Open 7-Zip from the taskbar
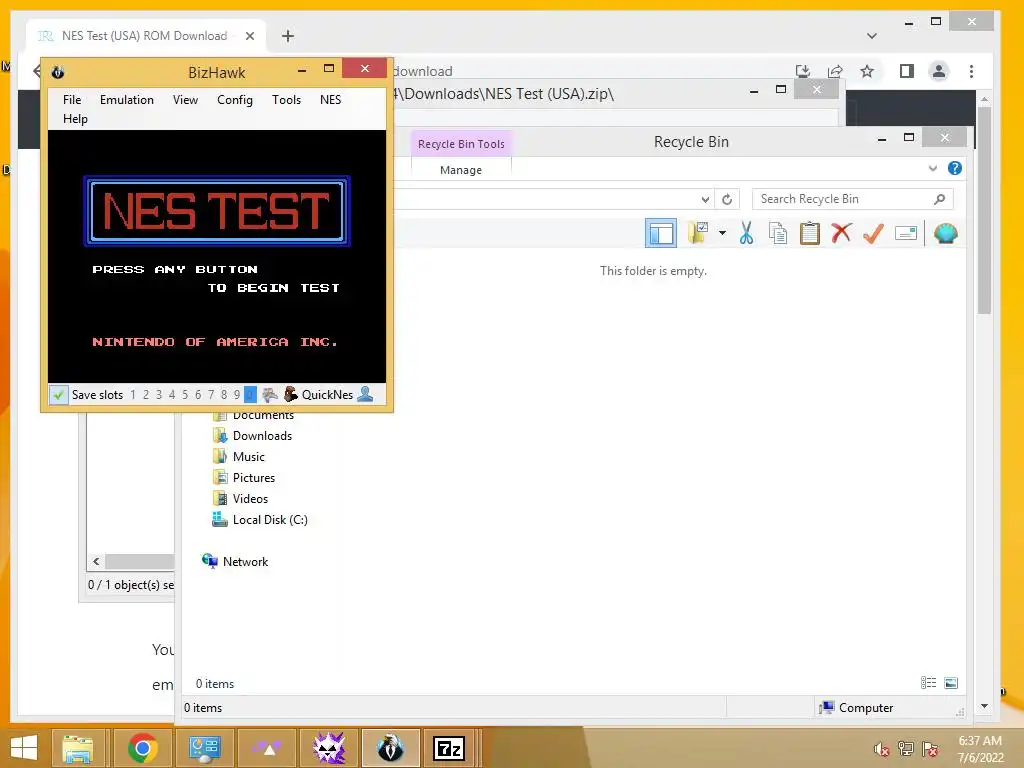Screen dimensions: 1024x768 (x=449, y=748)
